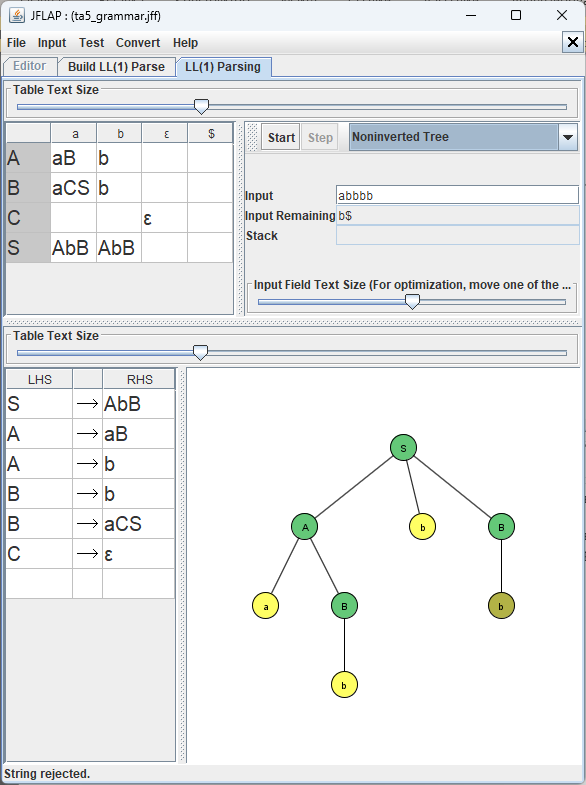Select the B node directly under S
Viewport: 586px width, 785px height.
[501, 527]
